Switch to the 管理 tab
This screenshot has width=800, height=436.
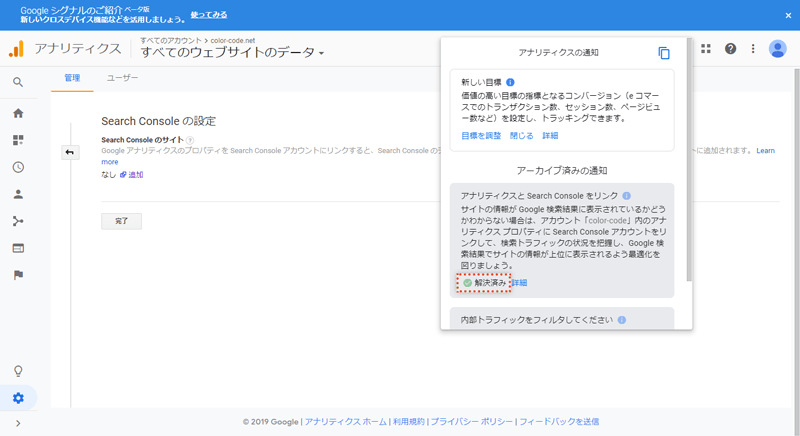click(72, 78)
